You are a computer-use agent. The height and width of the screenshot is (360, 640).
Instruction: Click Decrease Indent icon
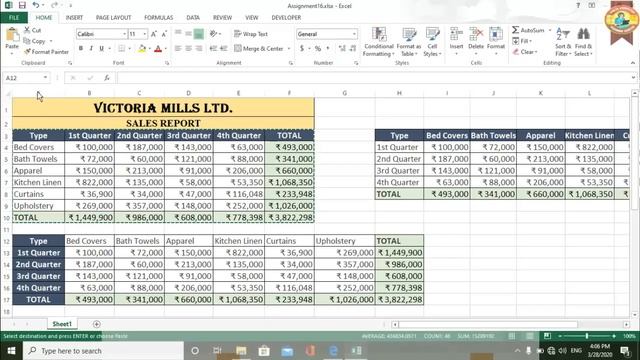click(x=213, y=49)
